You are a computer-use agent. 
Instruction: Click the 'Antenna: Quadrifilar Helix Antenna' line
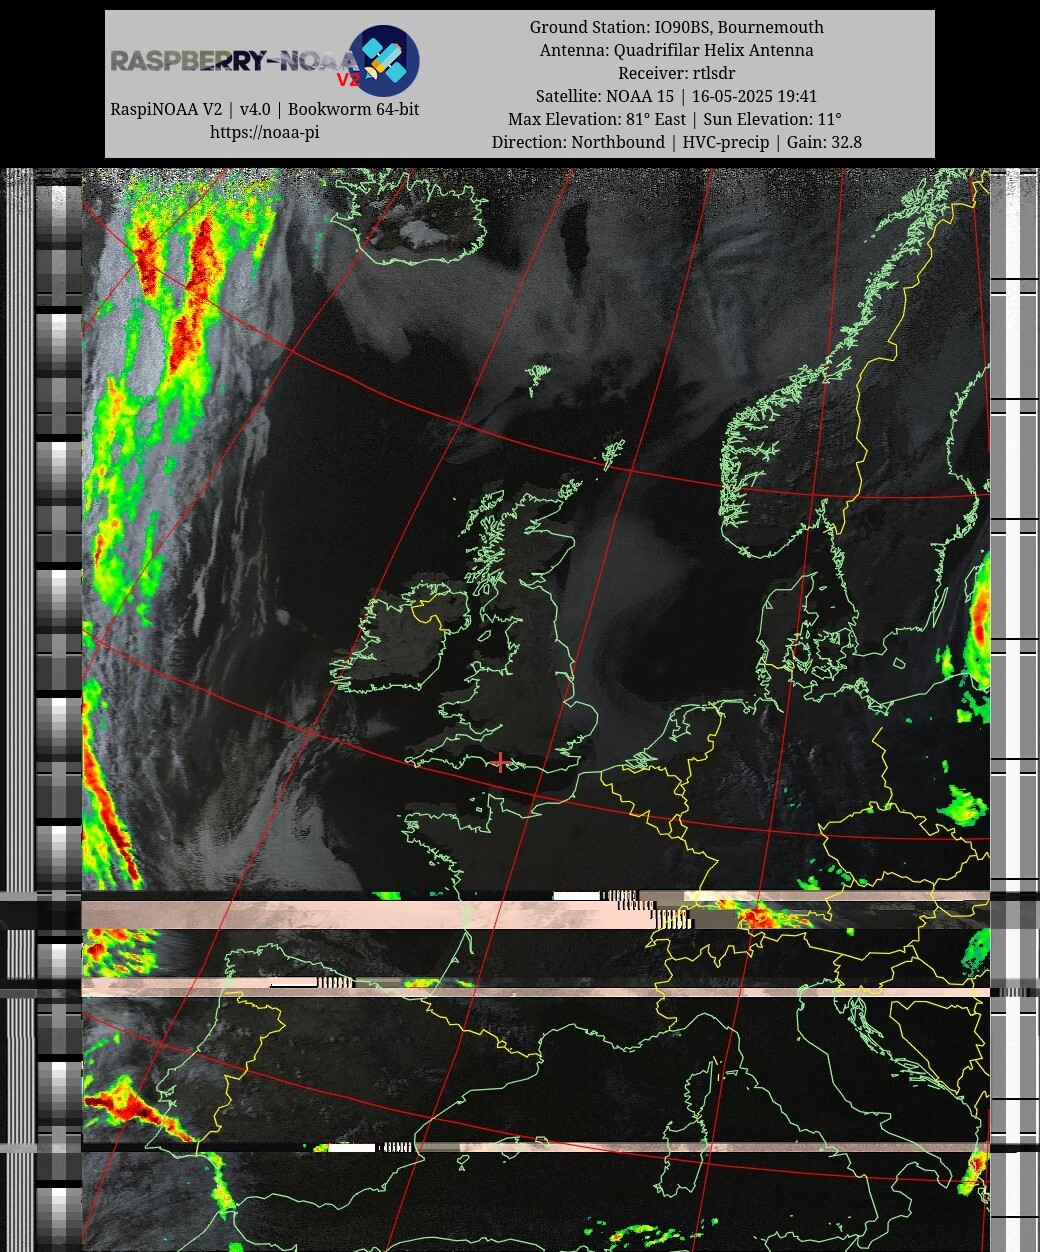[677, 50]
